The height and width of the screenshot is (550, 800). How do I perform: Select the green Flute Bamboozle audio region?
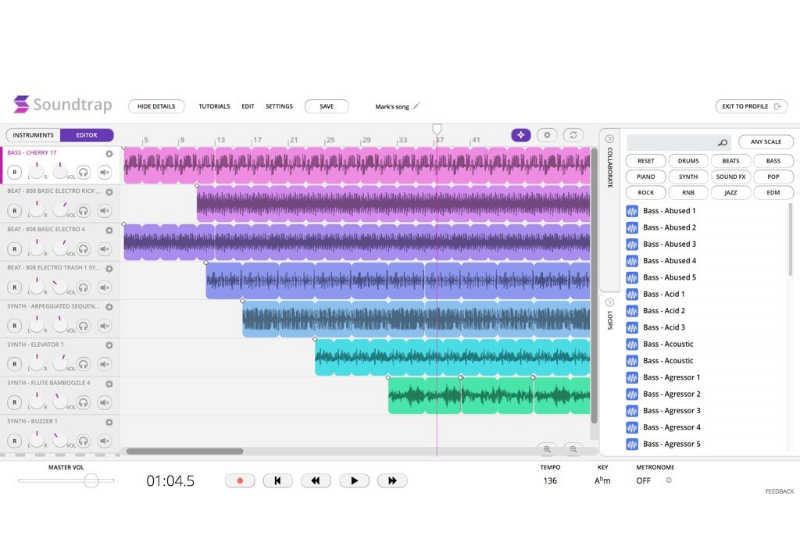point(489,395)
